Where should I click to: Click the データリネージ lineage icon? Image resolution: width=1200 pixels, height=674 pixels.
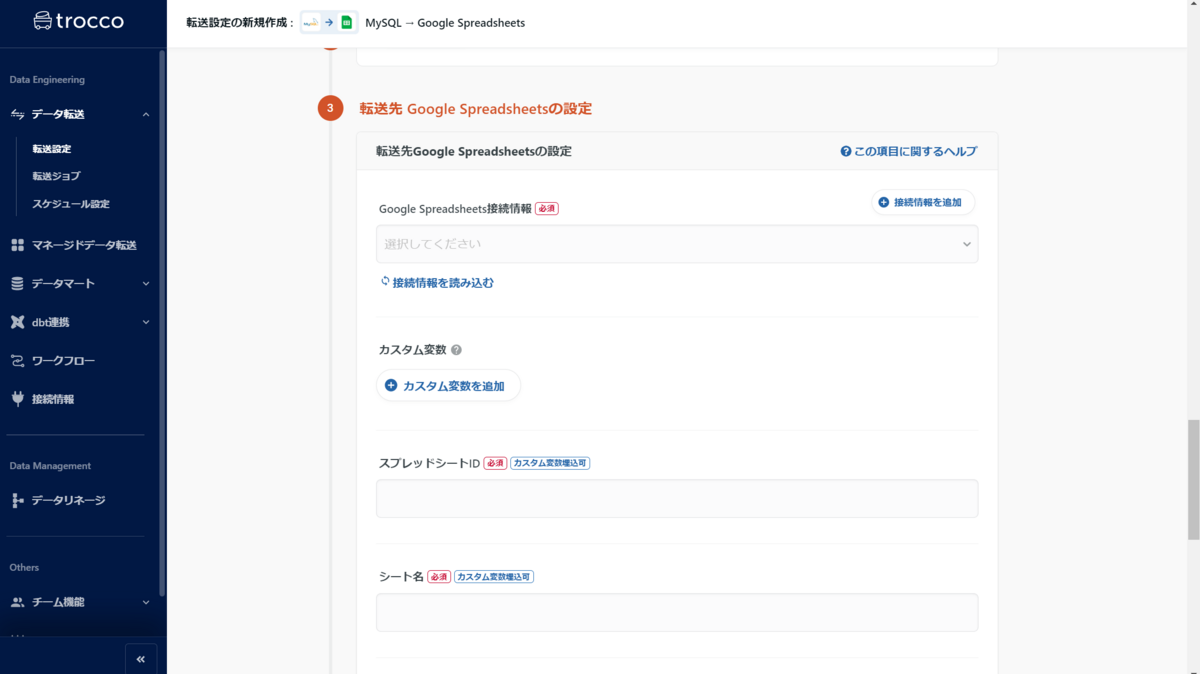[x=17, y=500]
